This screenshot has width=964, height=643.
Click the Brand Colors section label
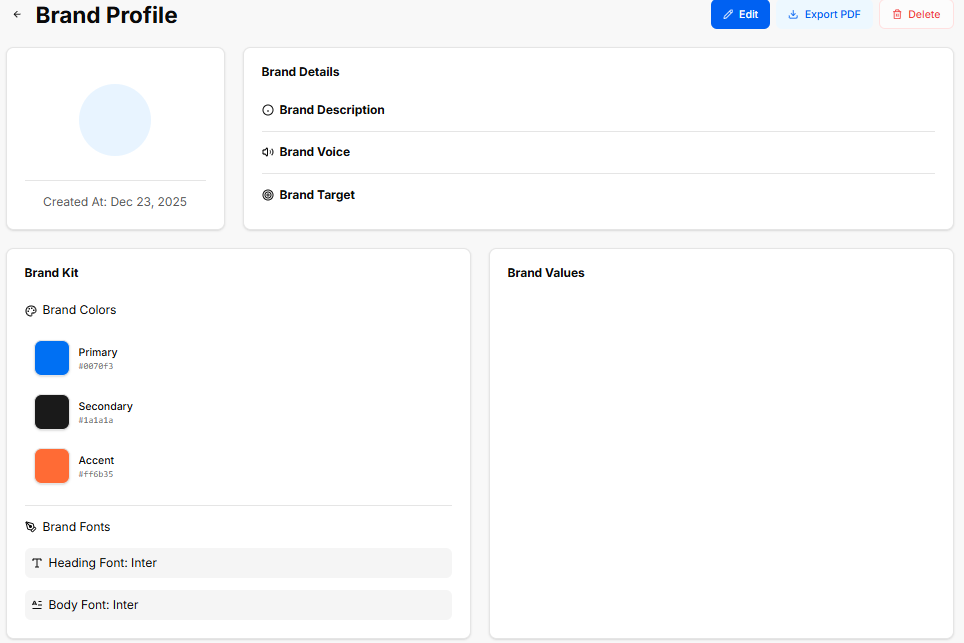click(x=79, y=310)
